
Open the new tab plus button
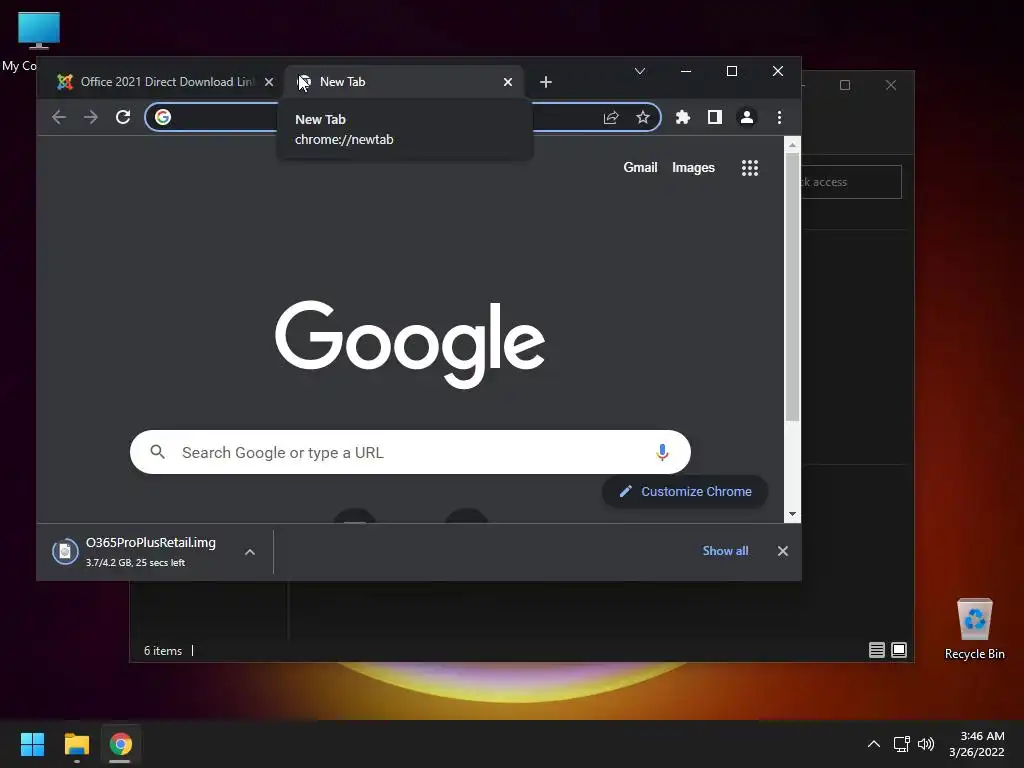click(546, 82)
